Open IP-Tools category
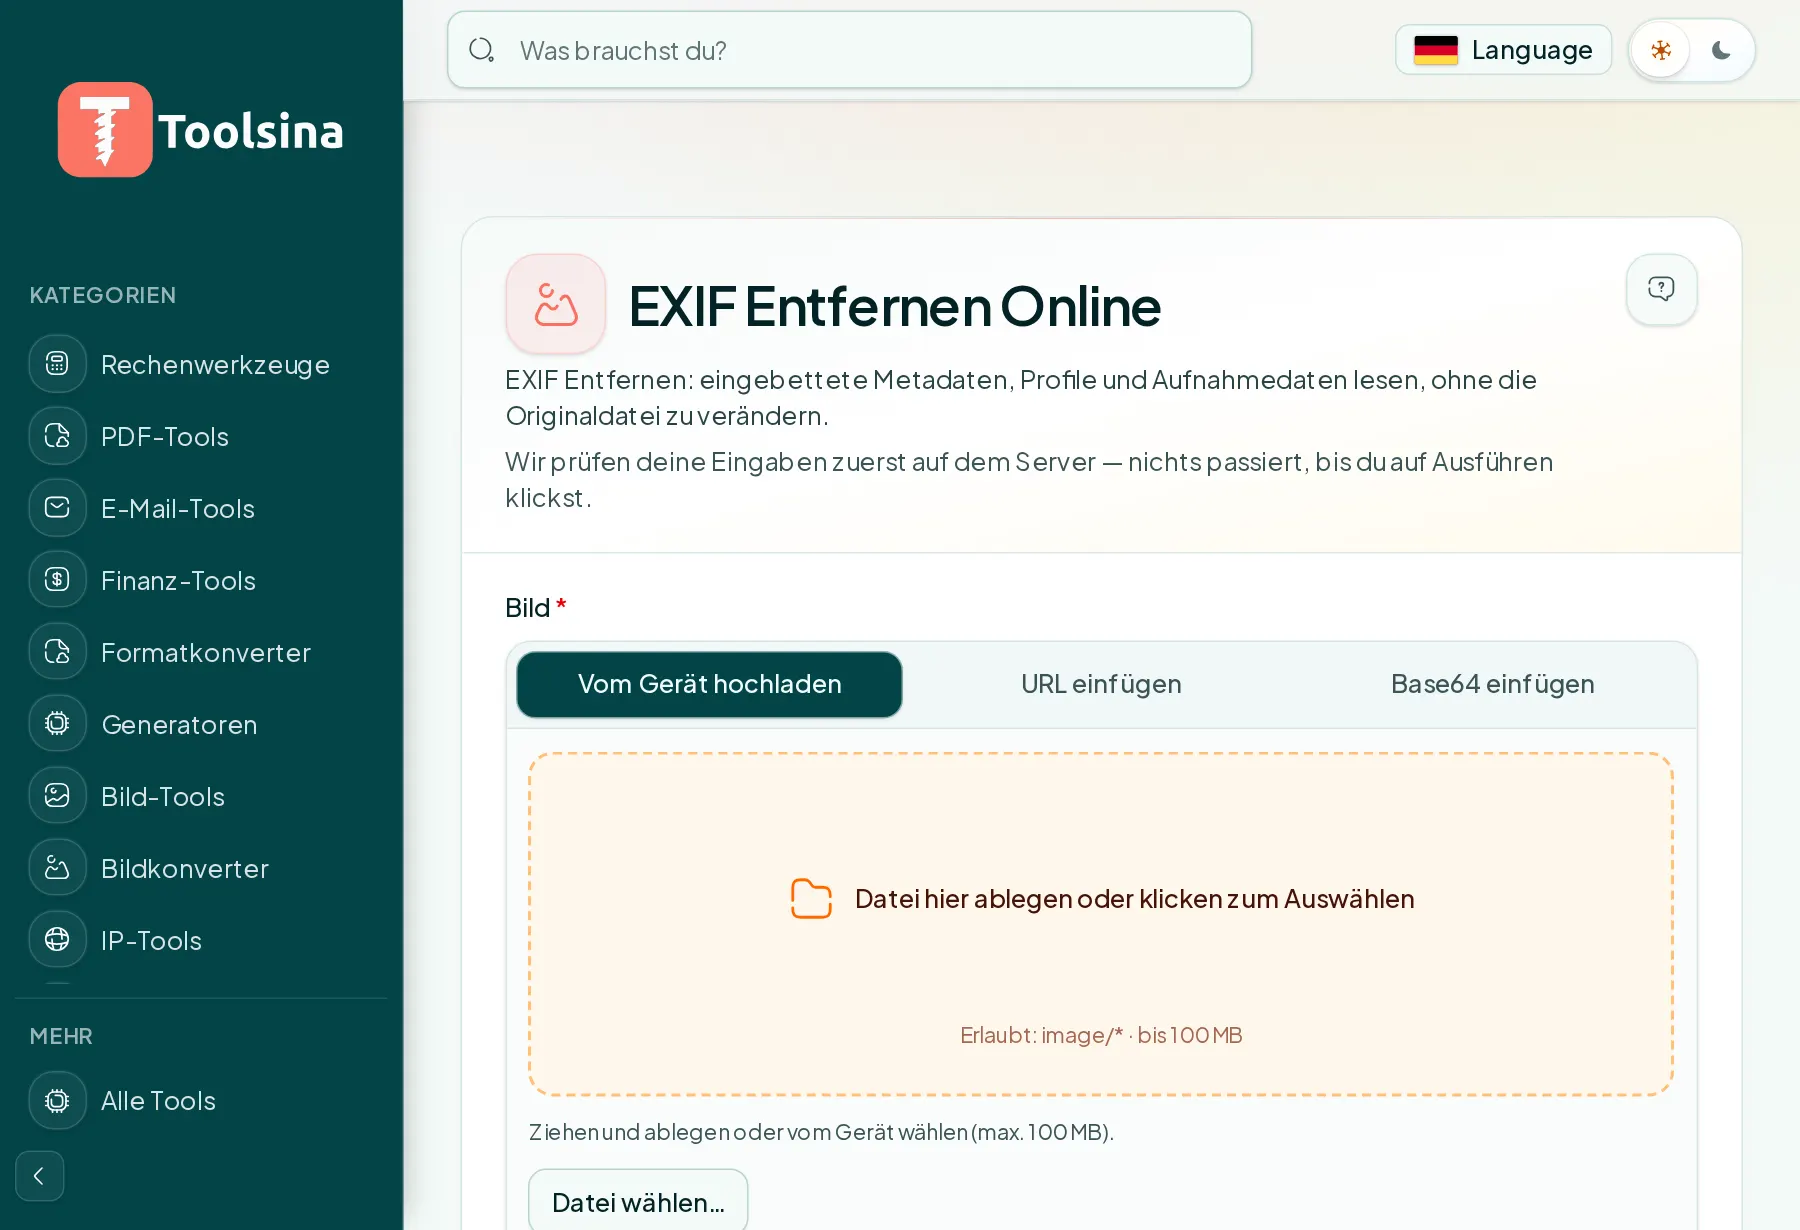Viewport: 1800px width, 1230px height. [x=201, y=940]
